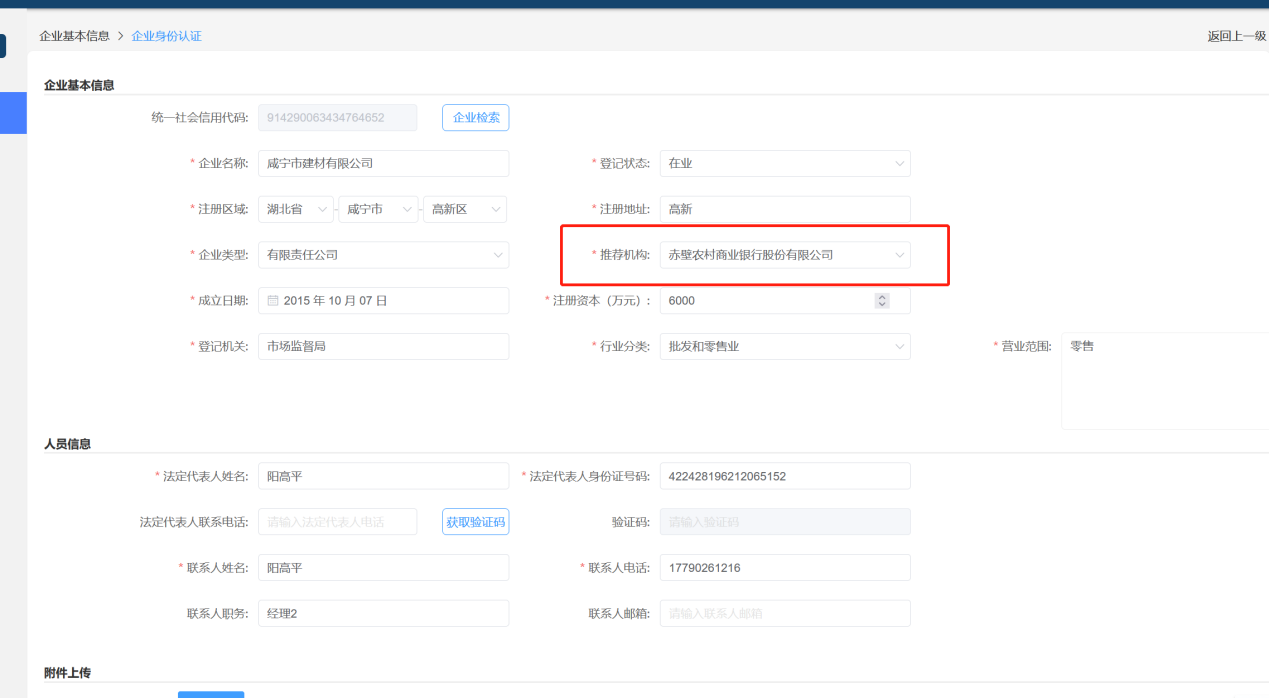Click the 联系人姓名 input field
This screenshot has height=698, width=1269.
(x=383, y=567)
